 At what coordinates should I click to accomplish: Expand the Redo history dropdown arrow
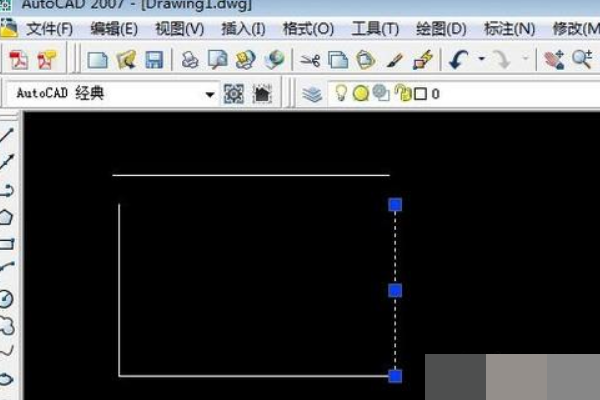coord(525,59)
